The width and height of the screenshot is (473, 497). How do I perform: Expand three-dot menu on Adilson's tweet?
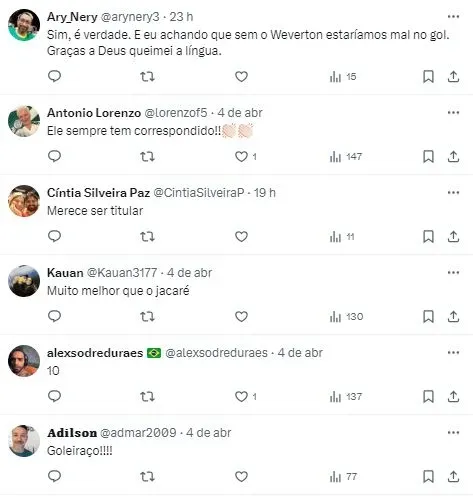click(453, 433)
